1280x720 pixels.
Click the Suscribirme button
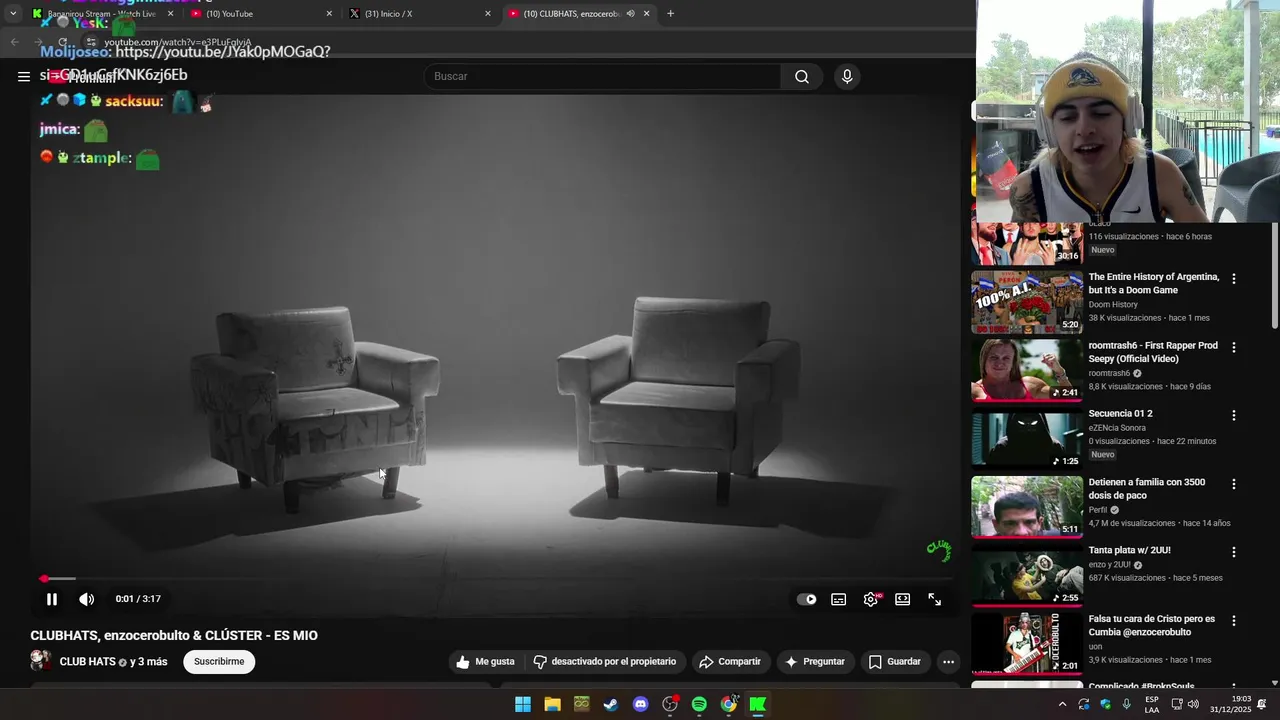tap(219, 662)
